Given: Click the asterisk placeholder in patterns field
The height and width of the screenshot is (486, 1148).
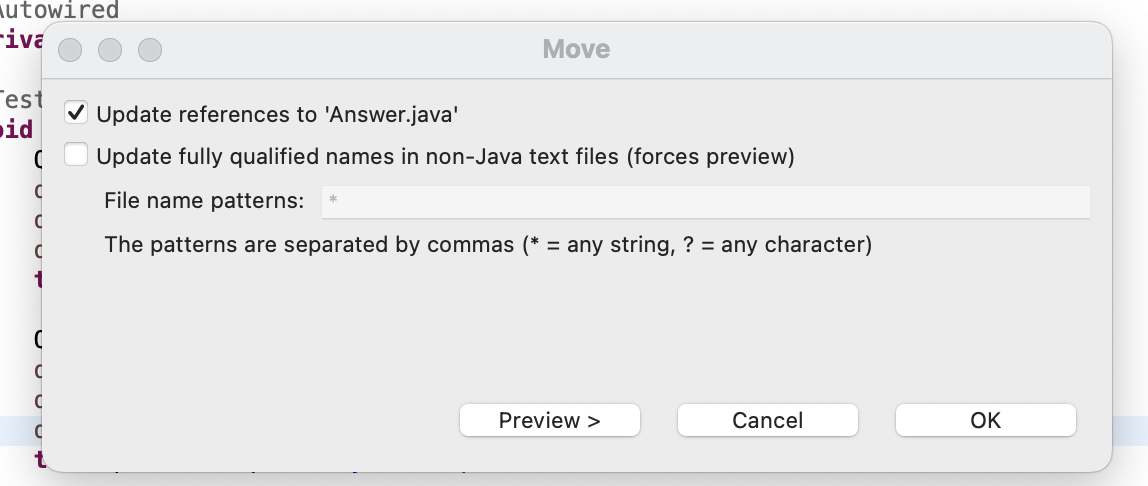Looking at the screenshot, I should 333,201.
